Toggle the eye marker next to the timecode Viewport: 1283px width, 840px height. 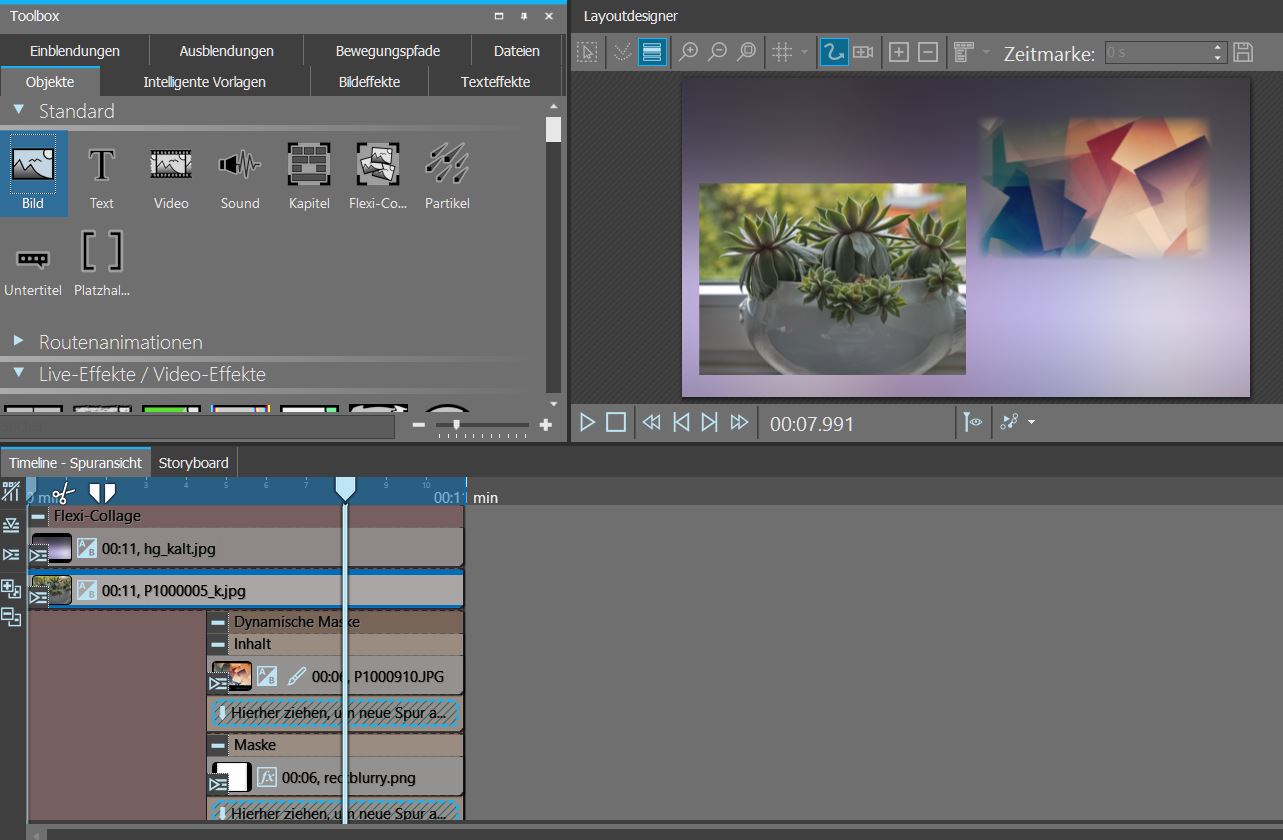tap(972, 423)
